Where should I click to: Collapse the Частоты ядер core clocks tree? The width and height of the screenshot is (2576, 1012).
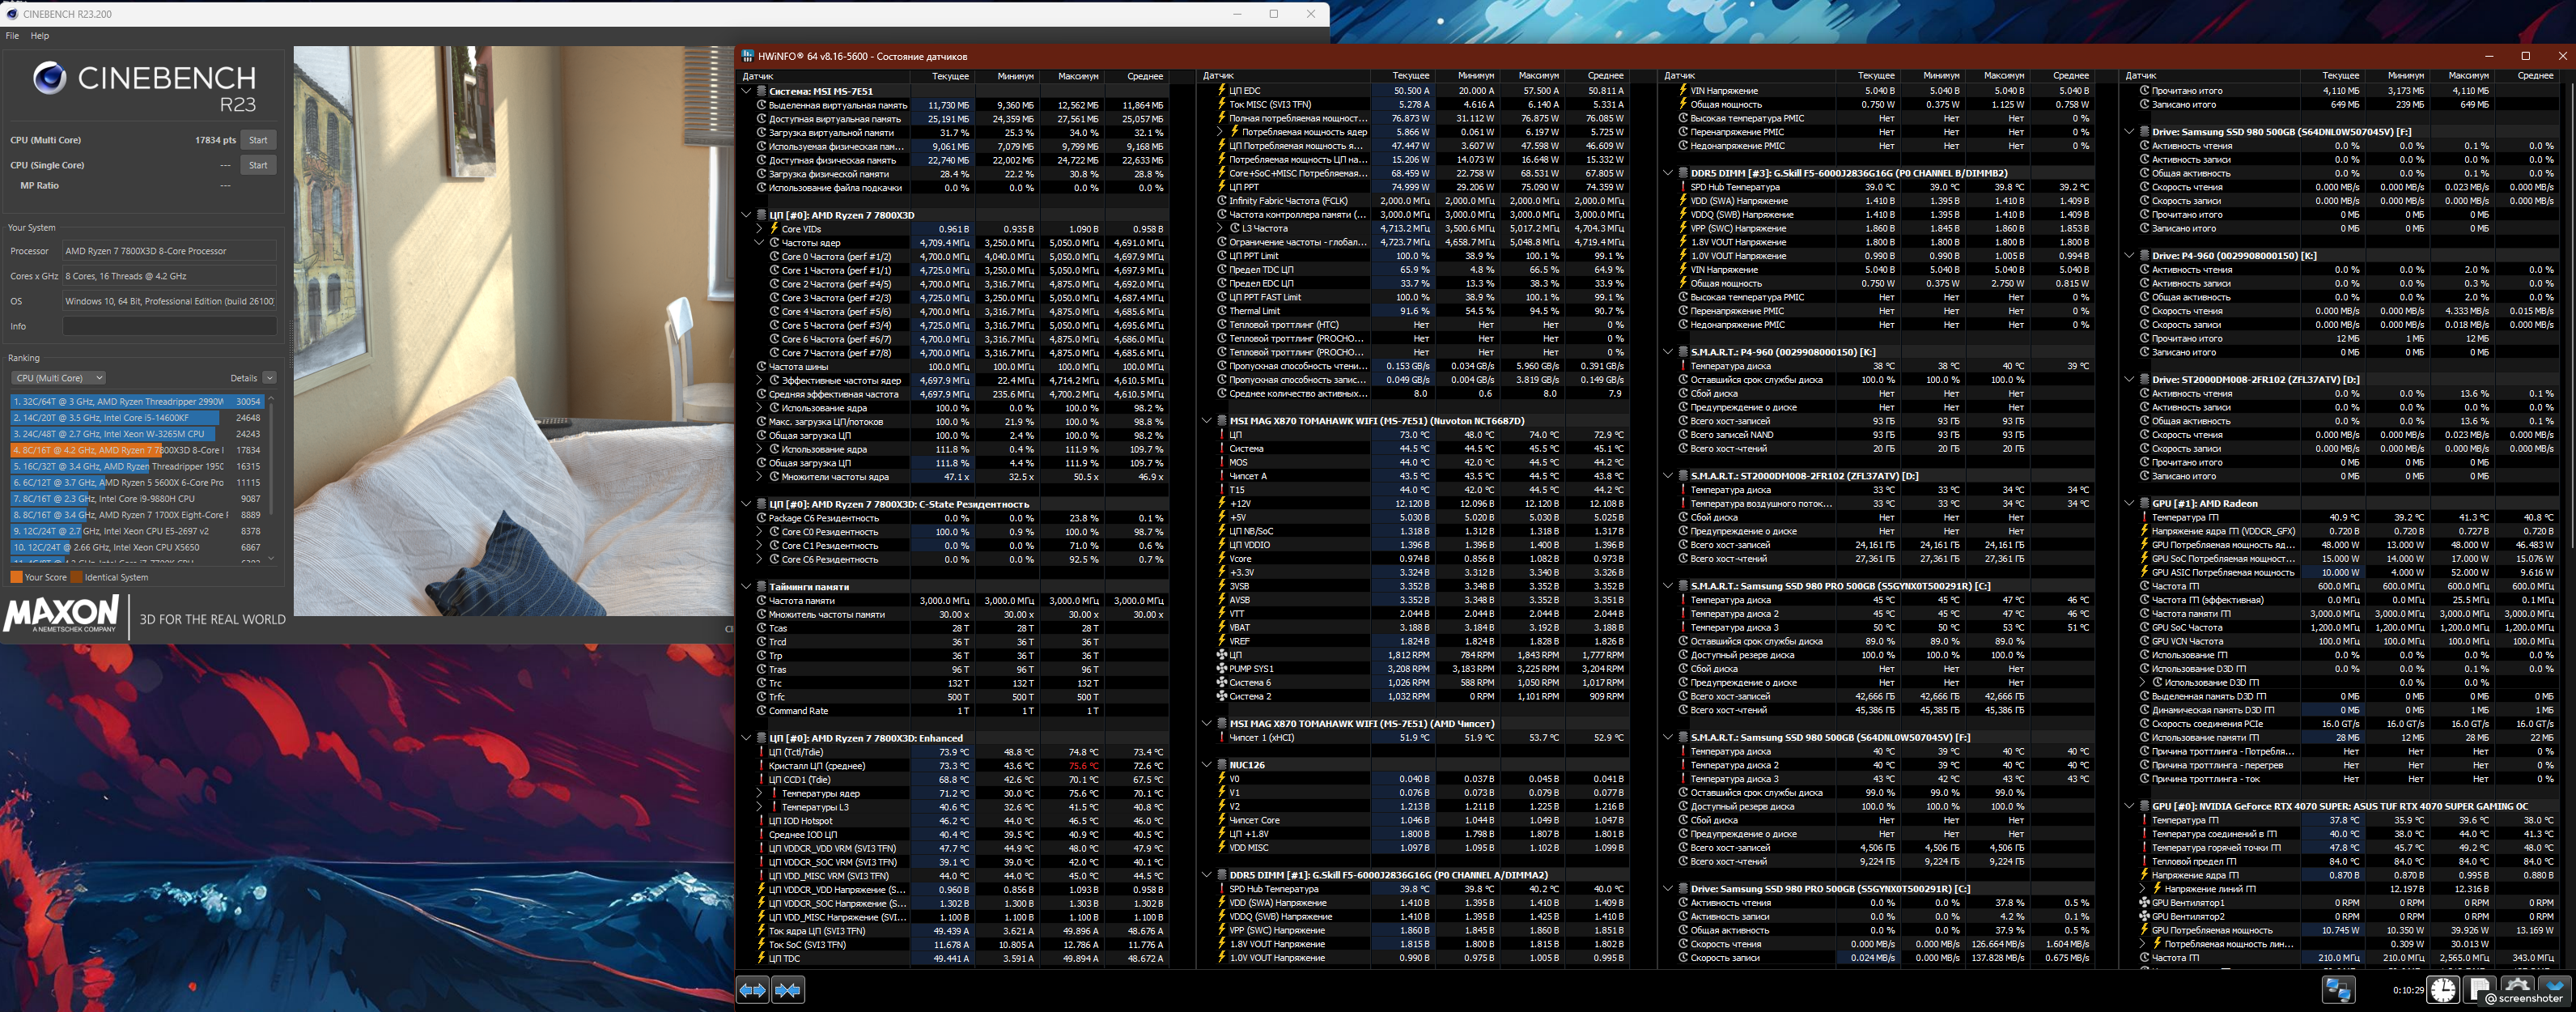click(760, 243)
